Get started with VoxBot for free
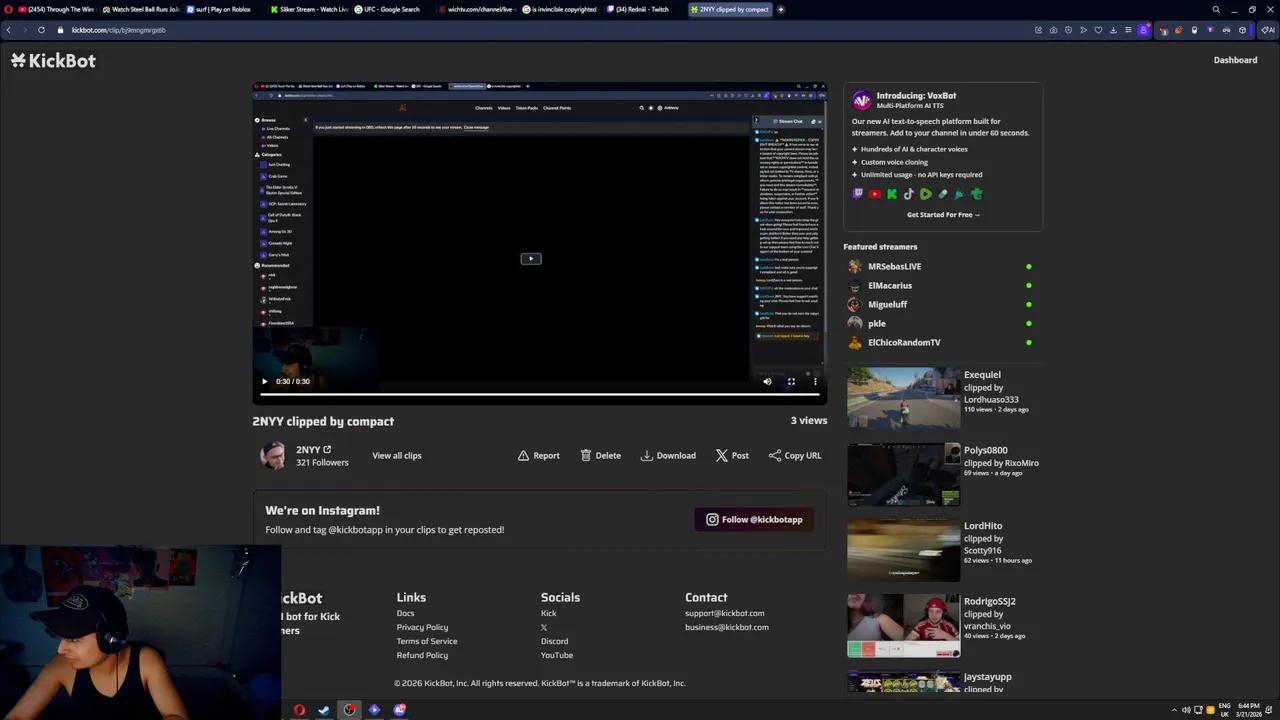1280x720 pixels. pos(943,214)
